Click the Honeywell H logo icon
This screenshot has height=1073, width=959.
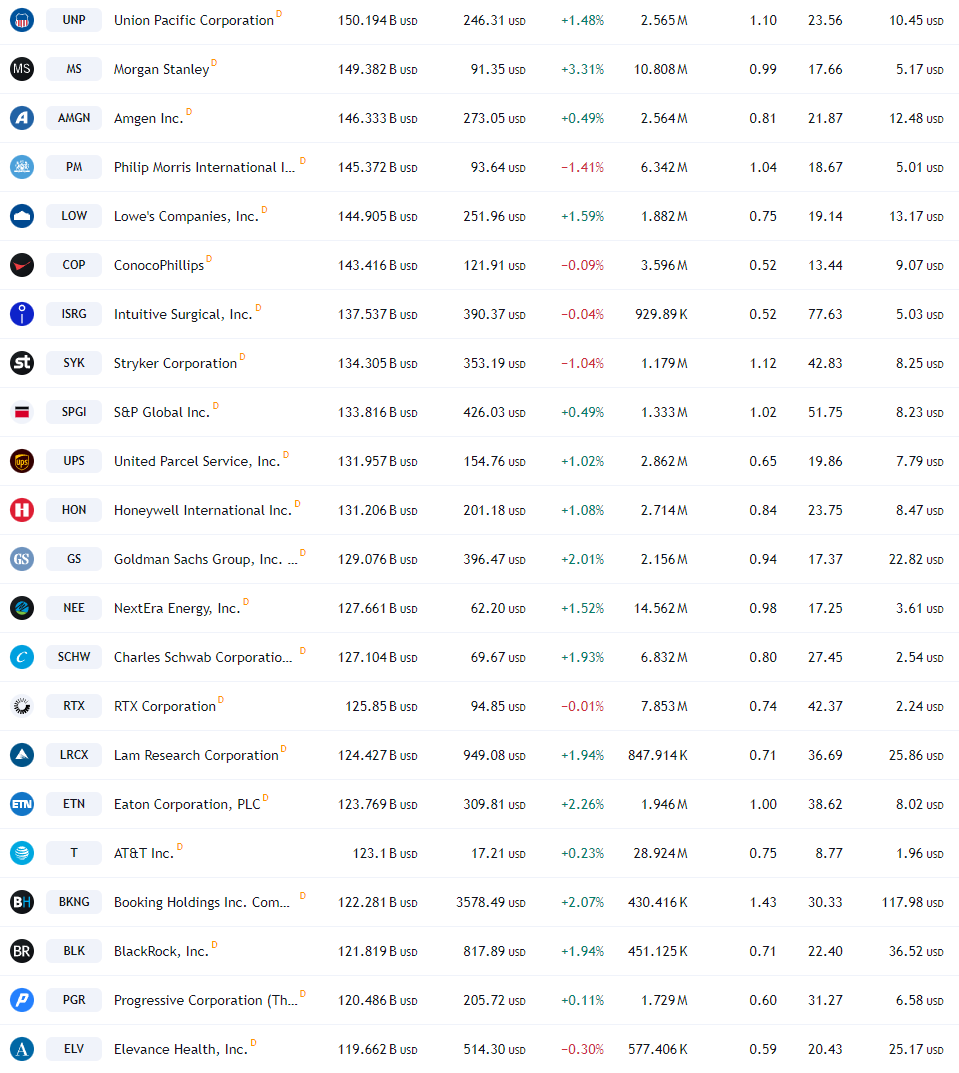click(x=22, y=510)
